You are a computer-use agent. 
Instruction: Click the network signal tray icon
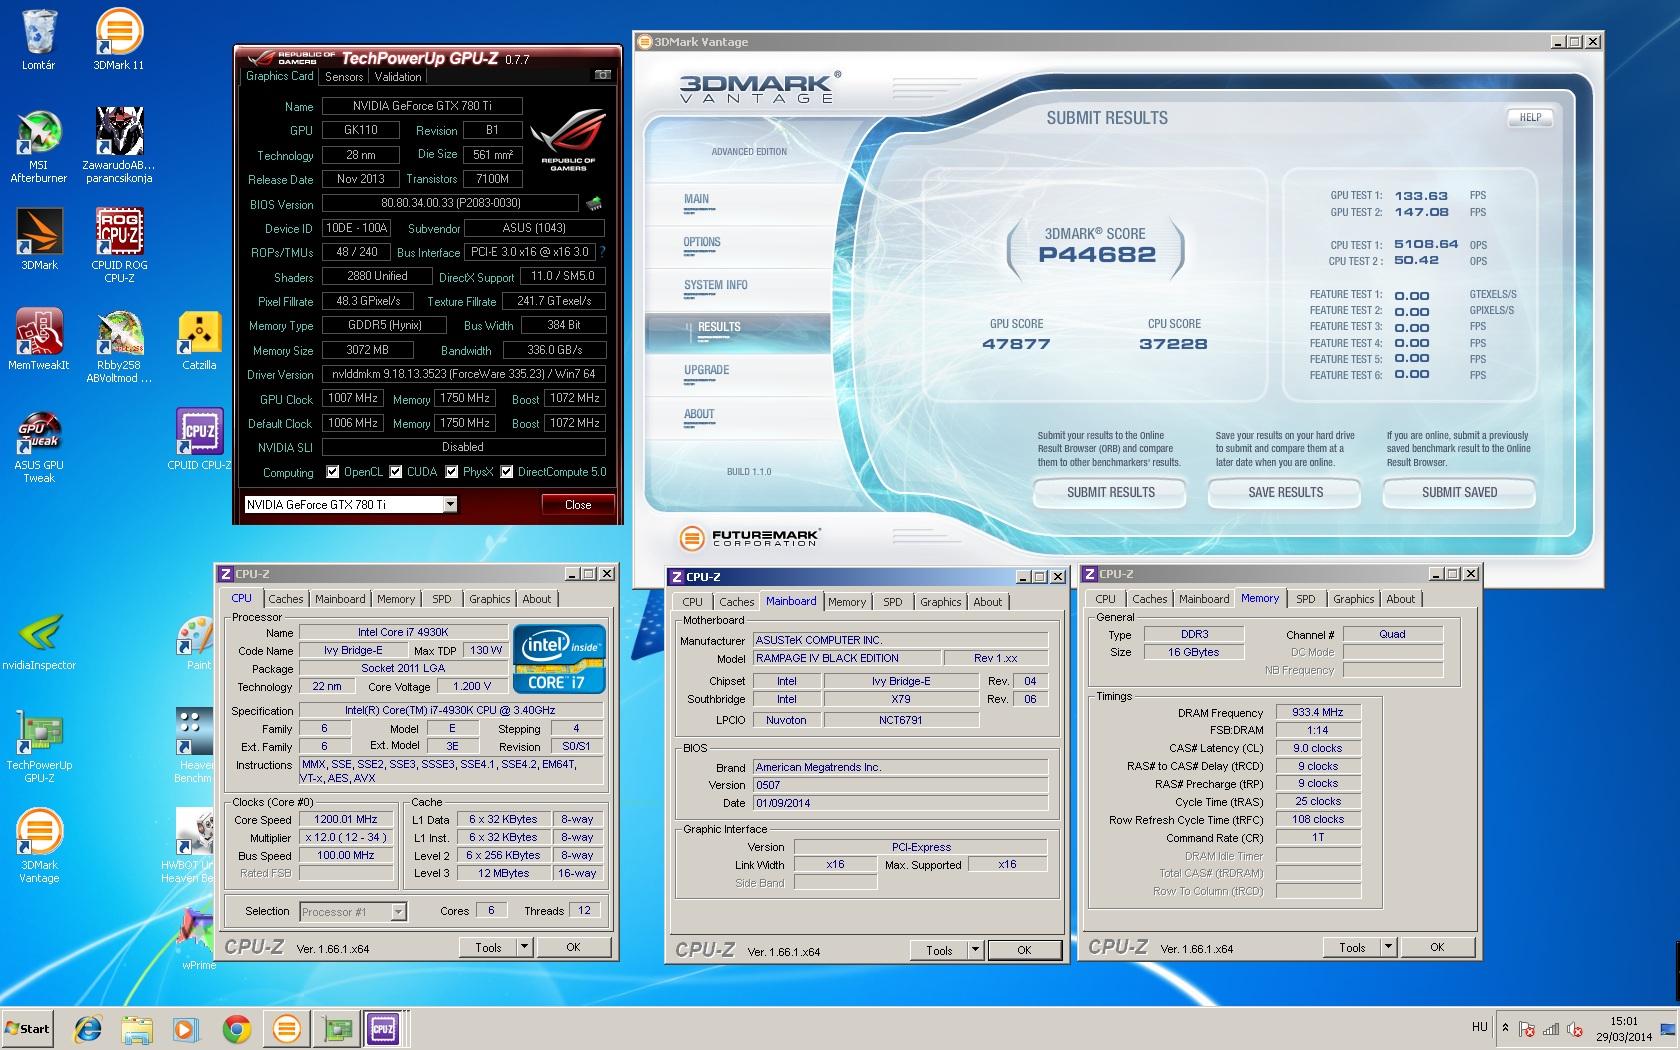1551,1028
